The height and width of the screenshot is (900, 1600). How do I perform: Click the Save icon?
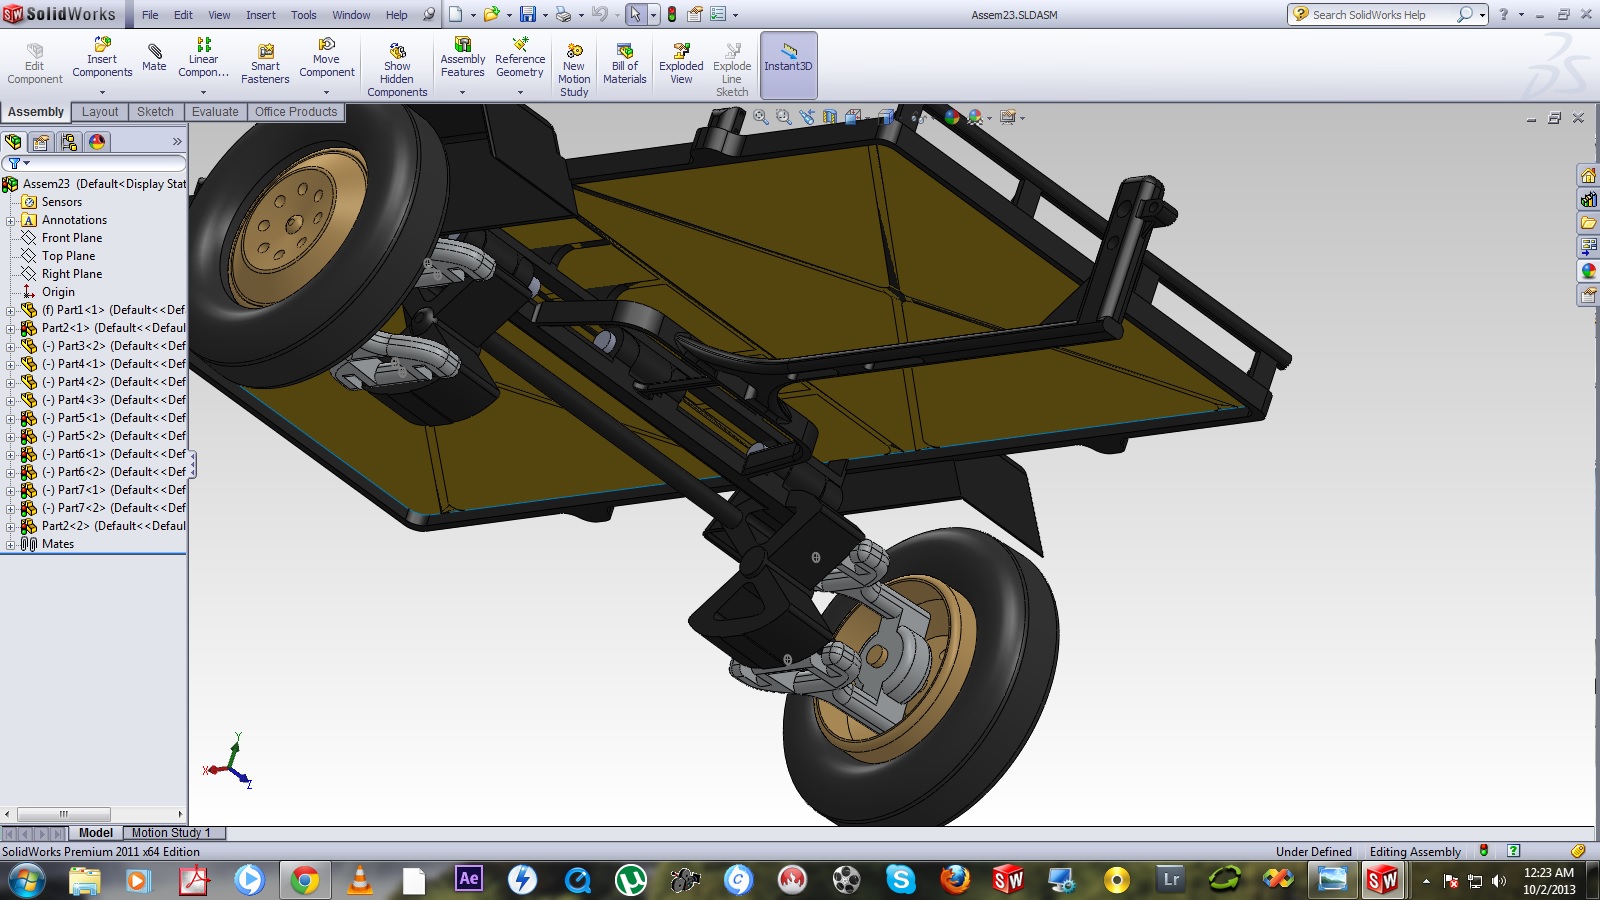(x=528, y=14)
